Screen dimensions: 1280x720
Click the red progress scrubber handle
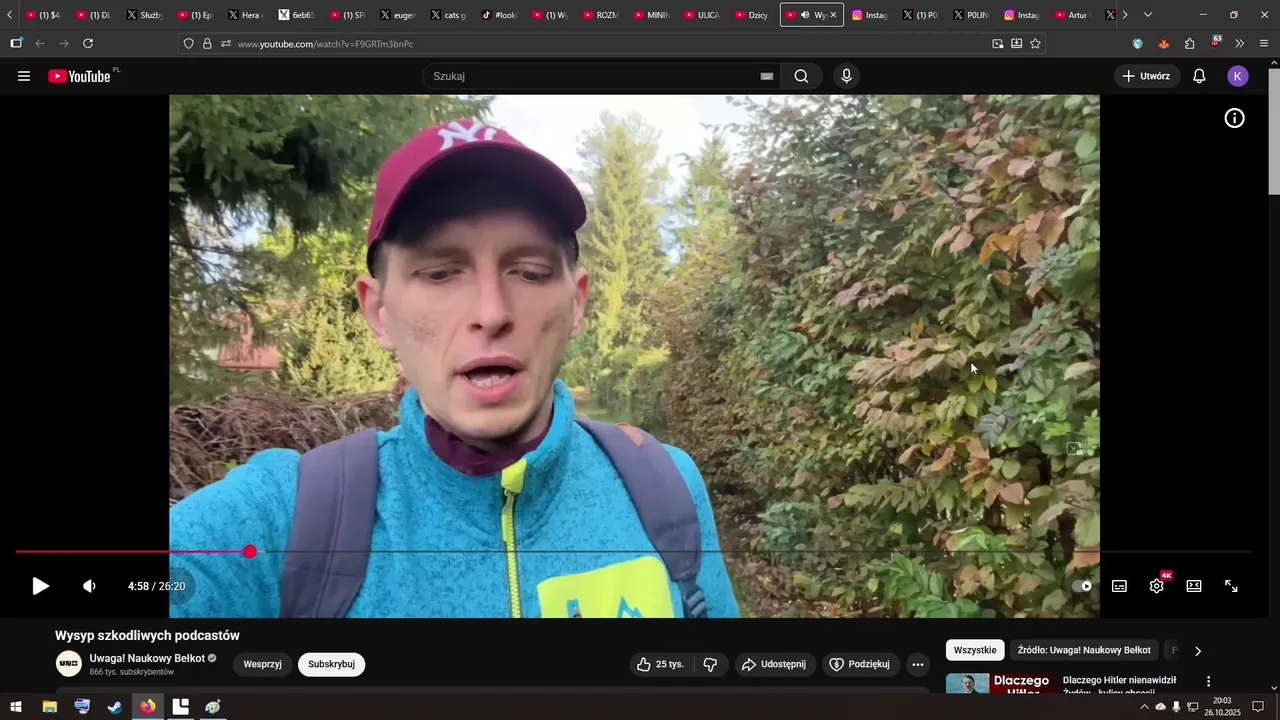click(x=250, y=551)
